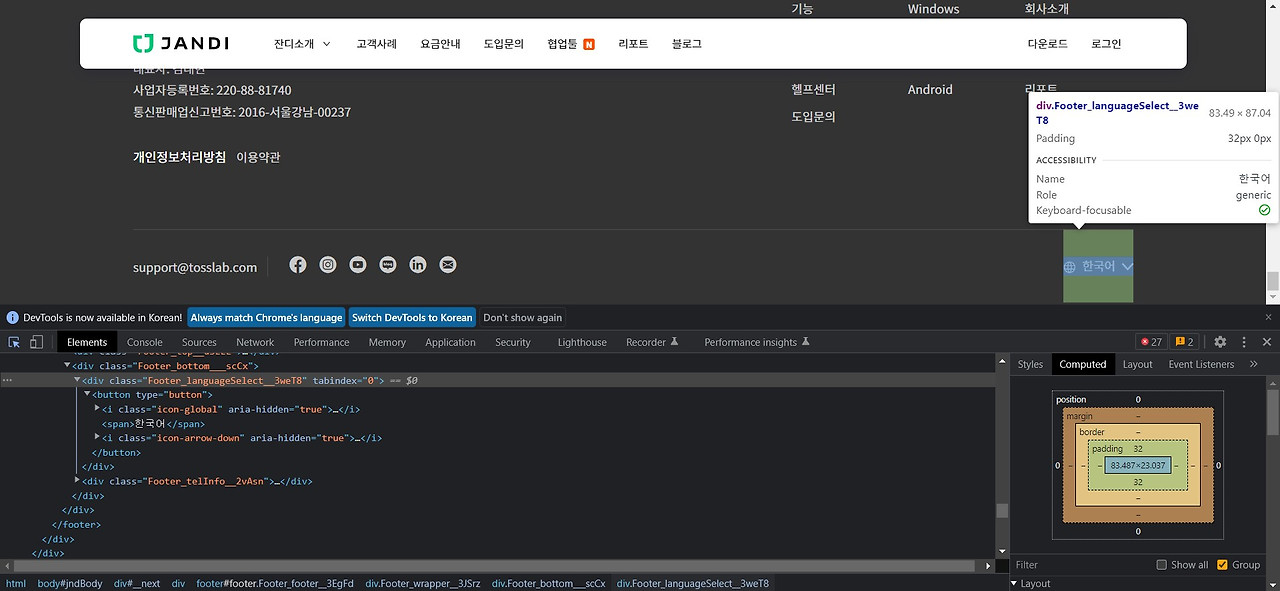Switch to the Layout sidebar tab
Screen dimensions: 1280x591
pos(1137,364)
